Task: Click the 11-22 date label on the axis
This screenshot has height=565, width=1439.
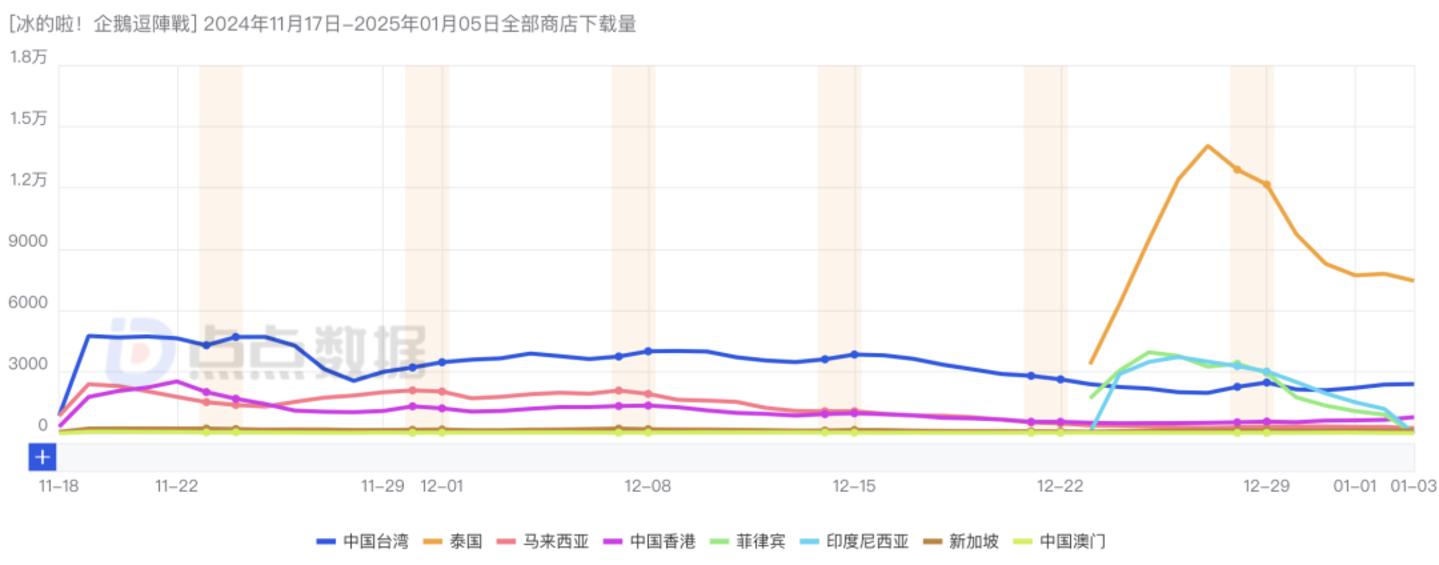Action: point(177,486)
